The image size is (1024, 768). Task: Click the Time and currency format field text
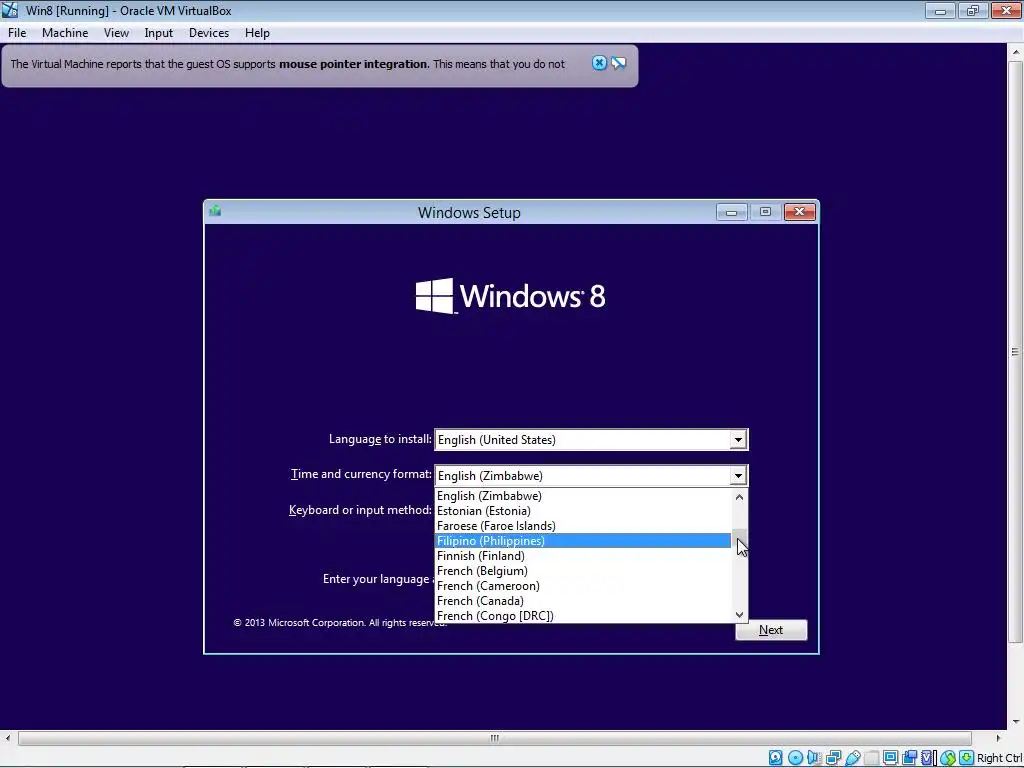490,475
